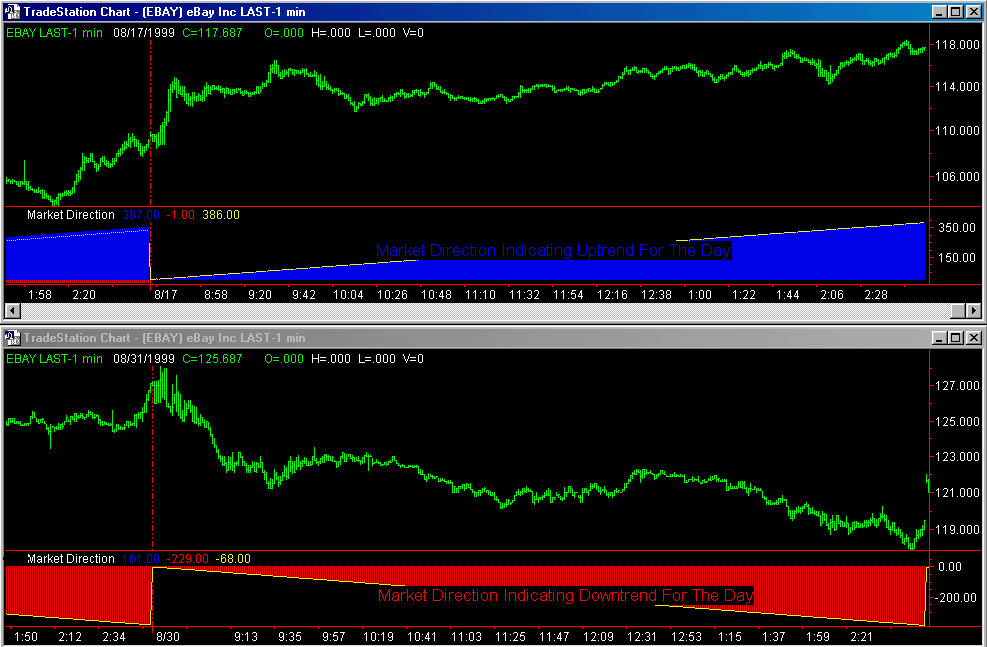The height and width of the screenshot is (647, 987).
Task: Click the bottom chart window's TradeStation title icon
Action: point(12,338)
